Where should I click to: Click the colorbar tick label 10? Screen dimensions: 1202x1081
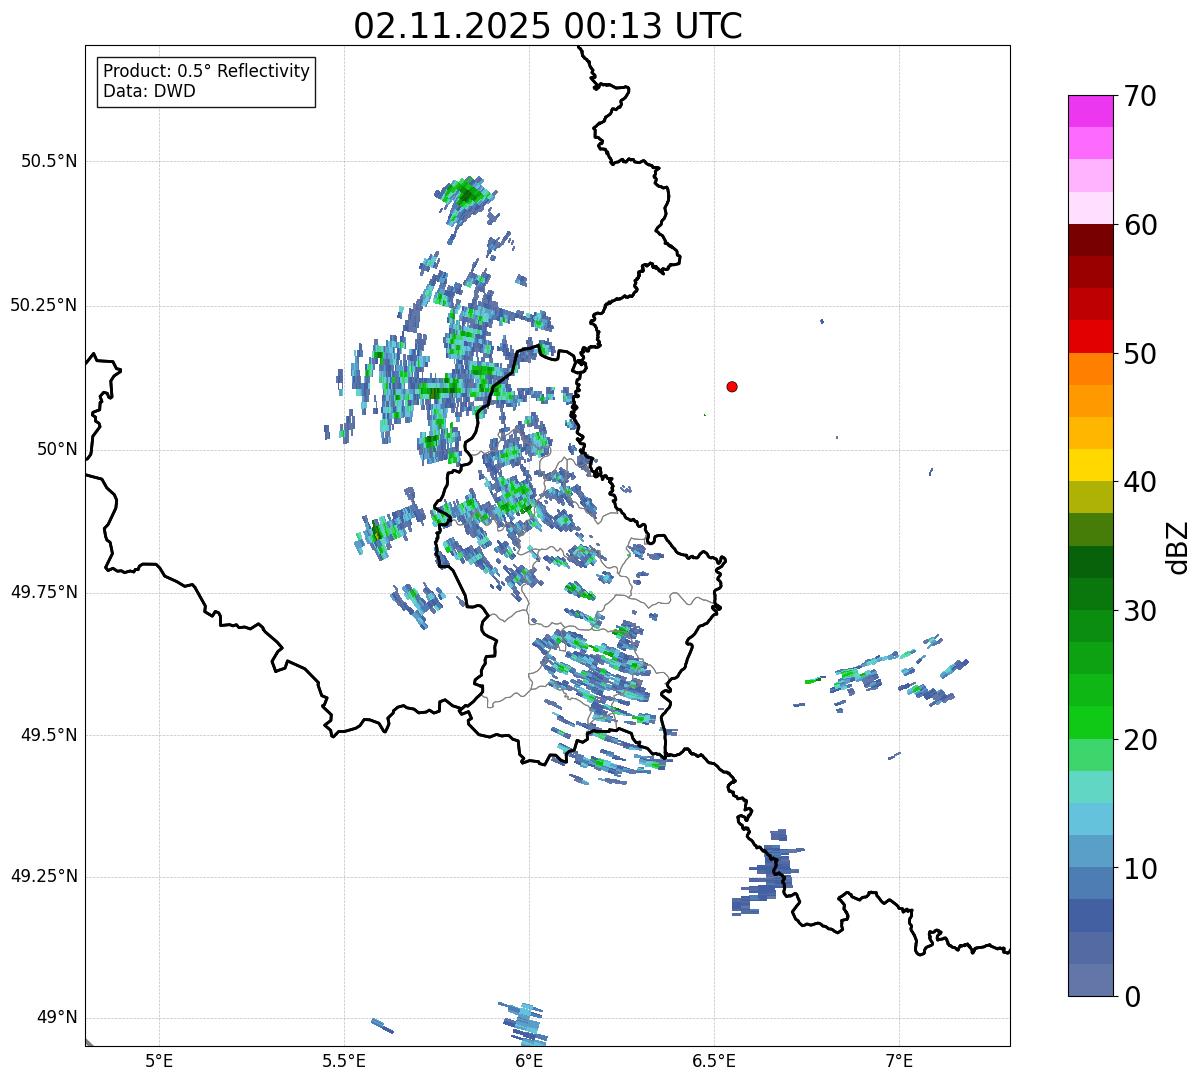1140,869
